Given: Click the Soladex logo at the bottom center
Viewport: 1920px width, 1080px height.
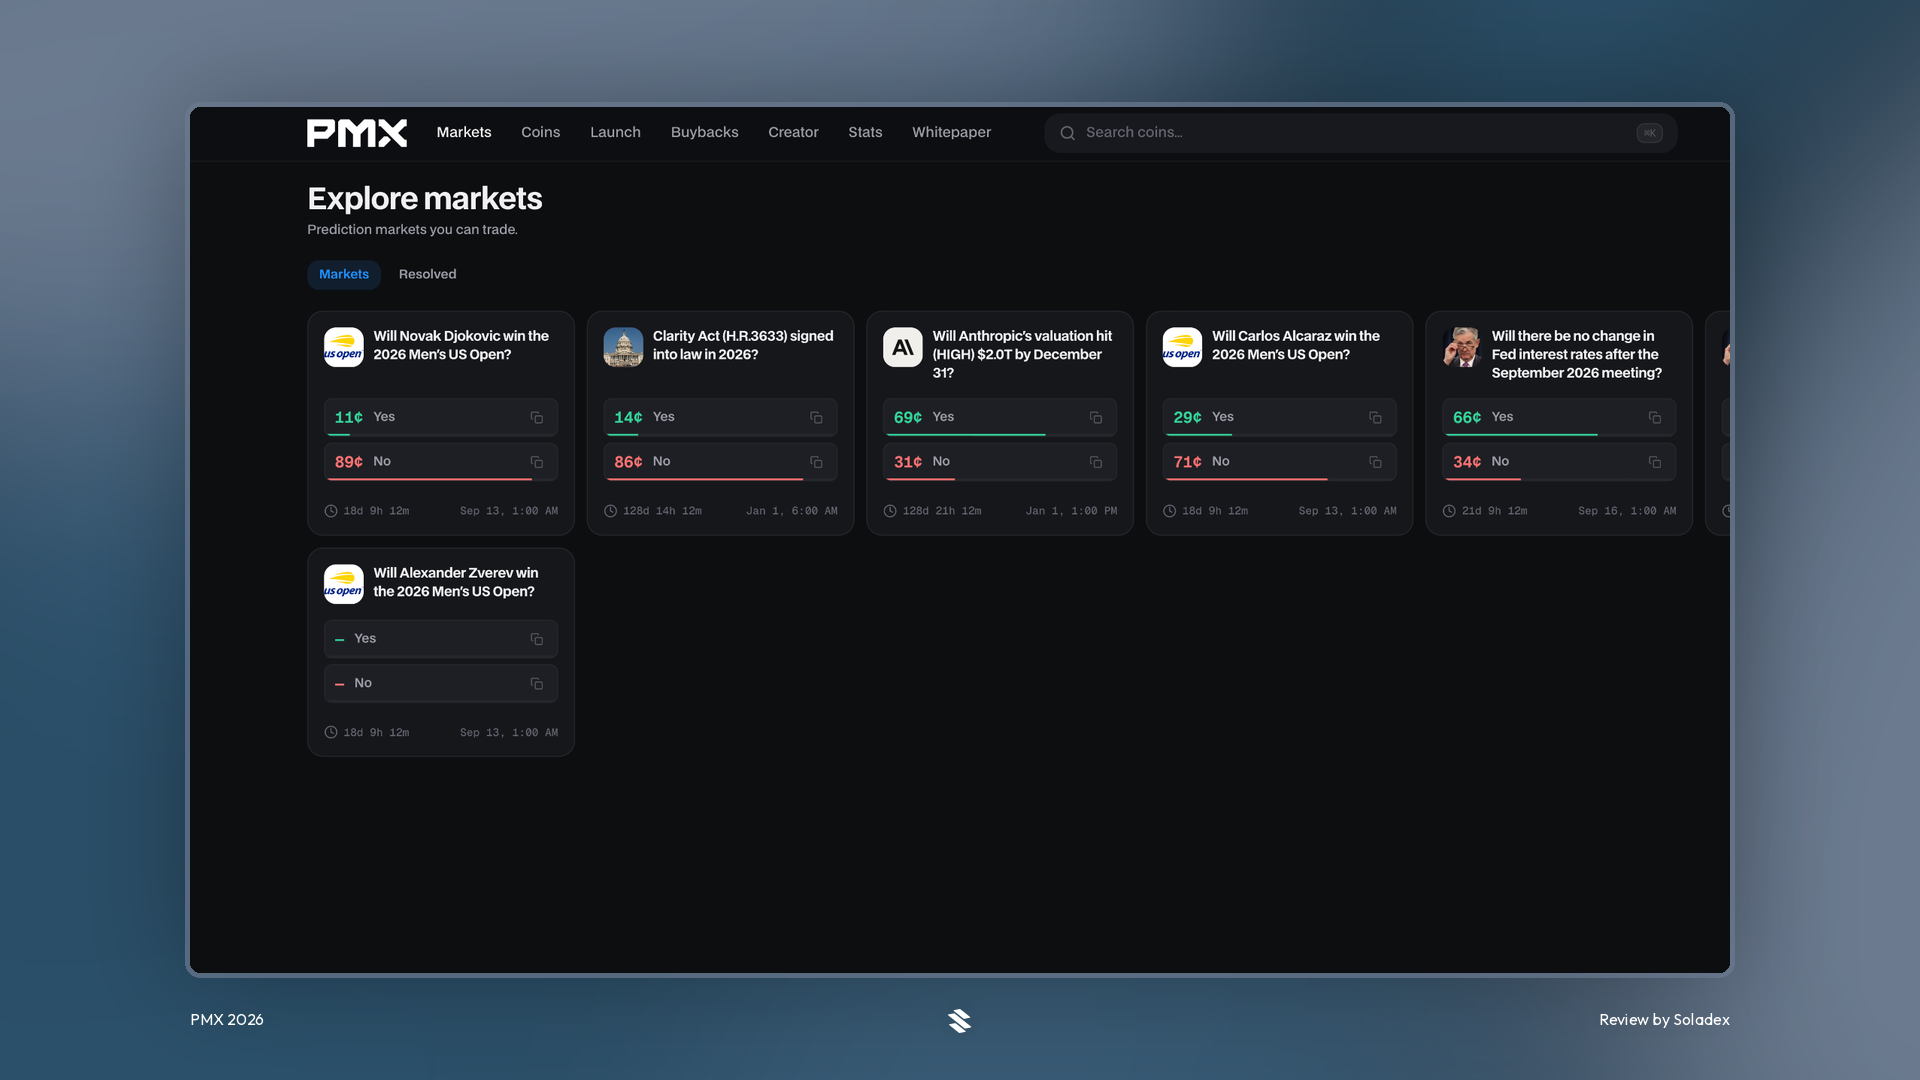Looking at the screenshot, I should [x=960, y=1021].
